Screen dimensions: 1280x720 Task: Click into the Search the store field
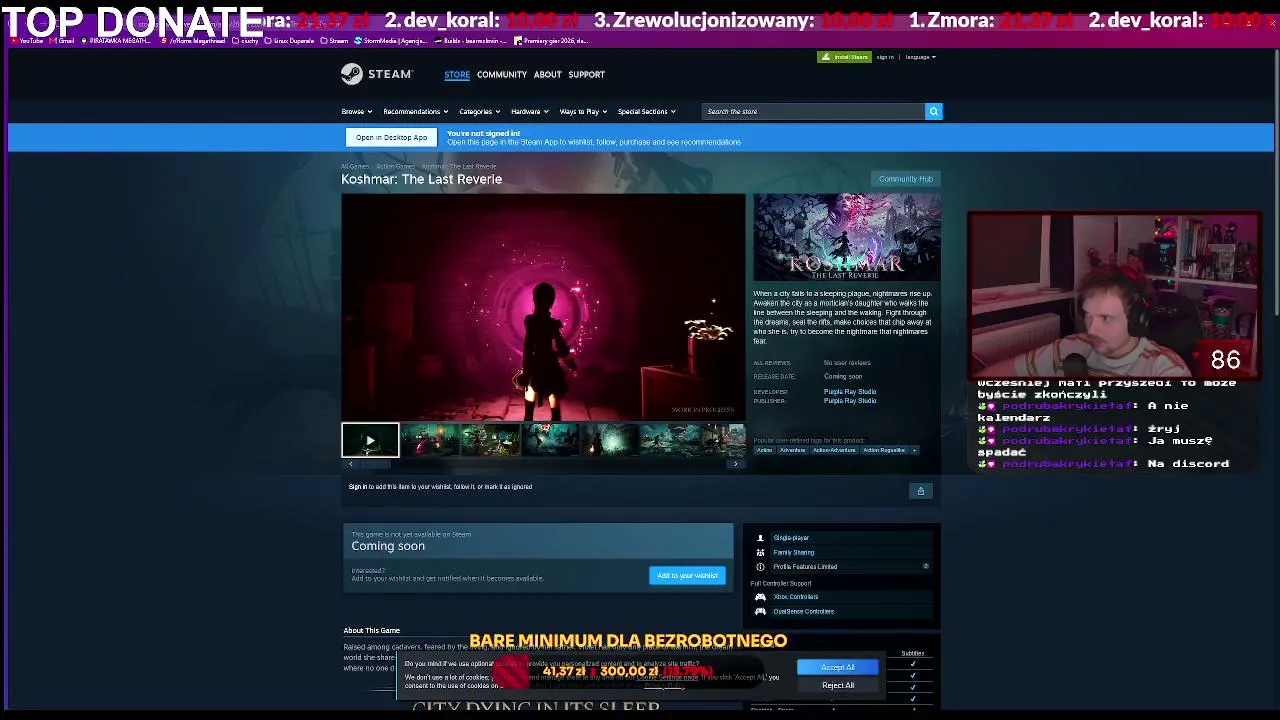click(x=813, y=111)
